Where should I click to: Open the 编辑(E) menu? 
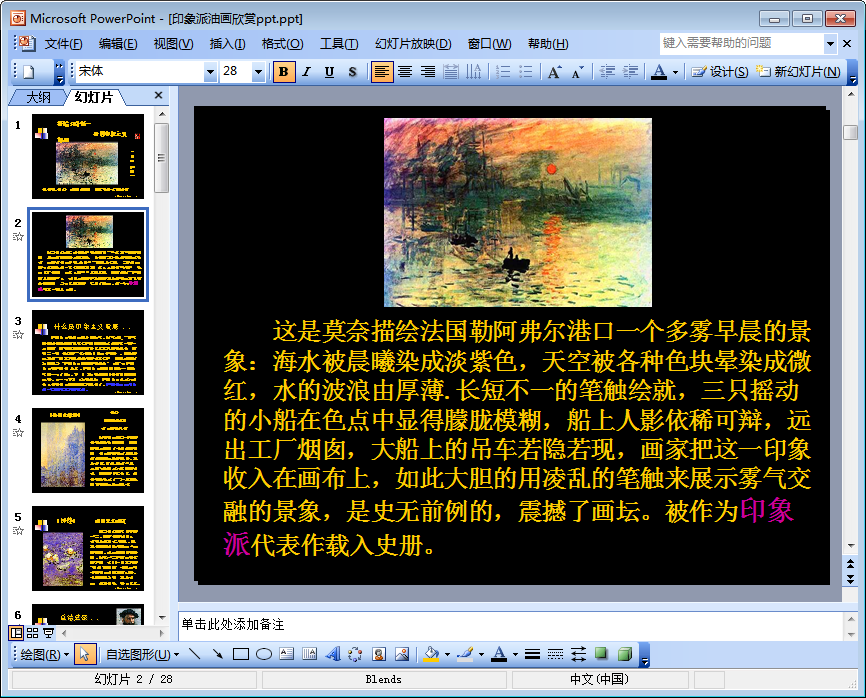point(118,44)
